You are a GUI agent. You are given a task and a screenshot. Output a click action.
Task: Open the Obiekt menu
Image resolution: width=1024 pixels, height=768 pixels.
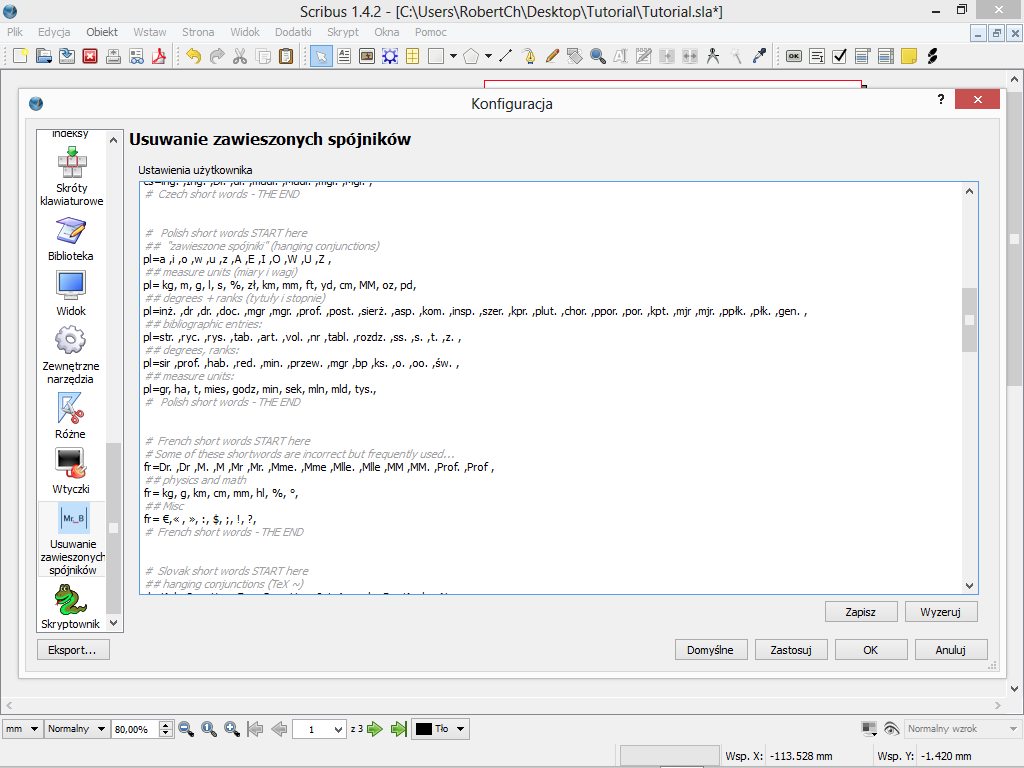[101, 32]
